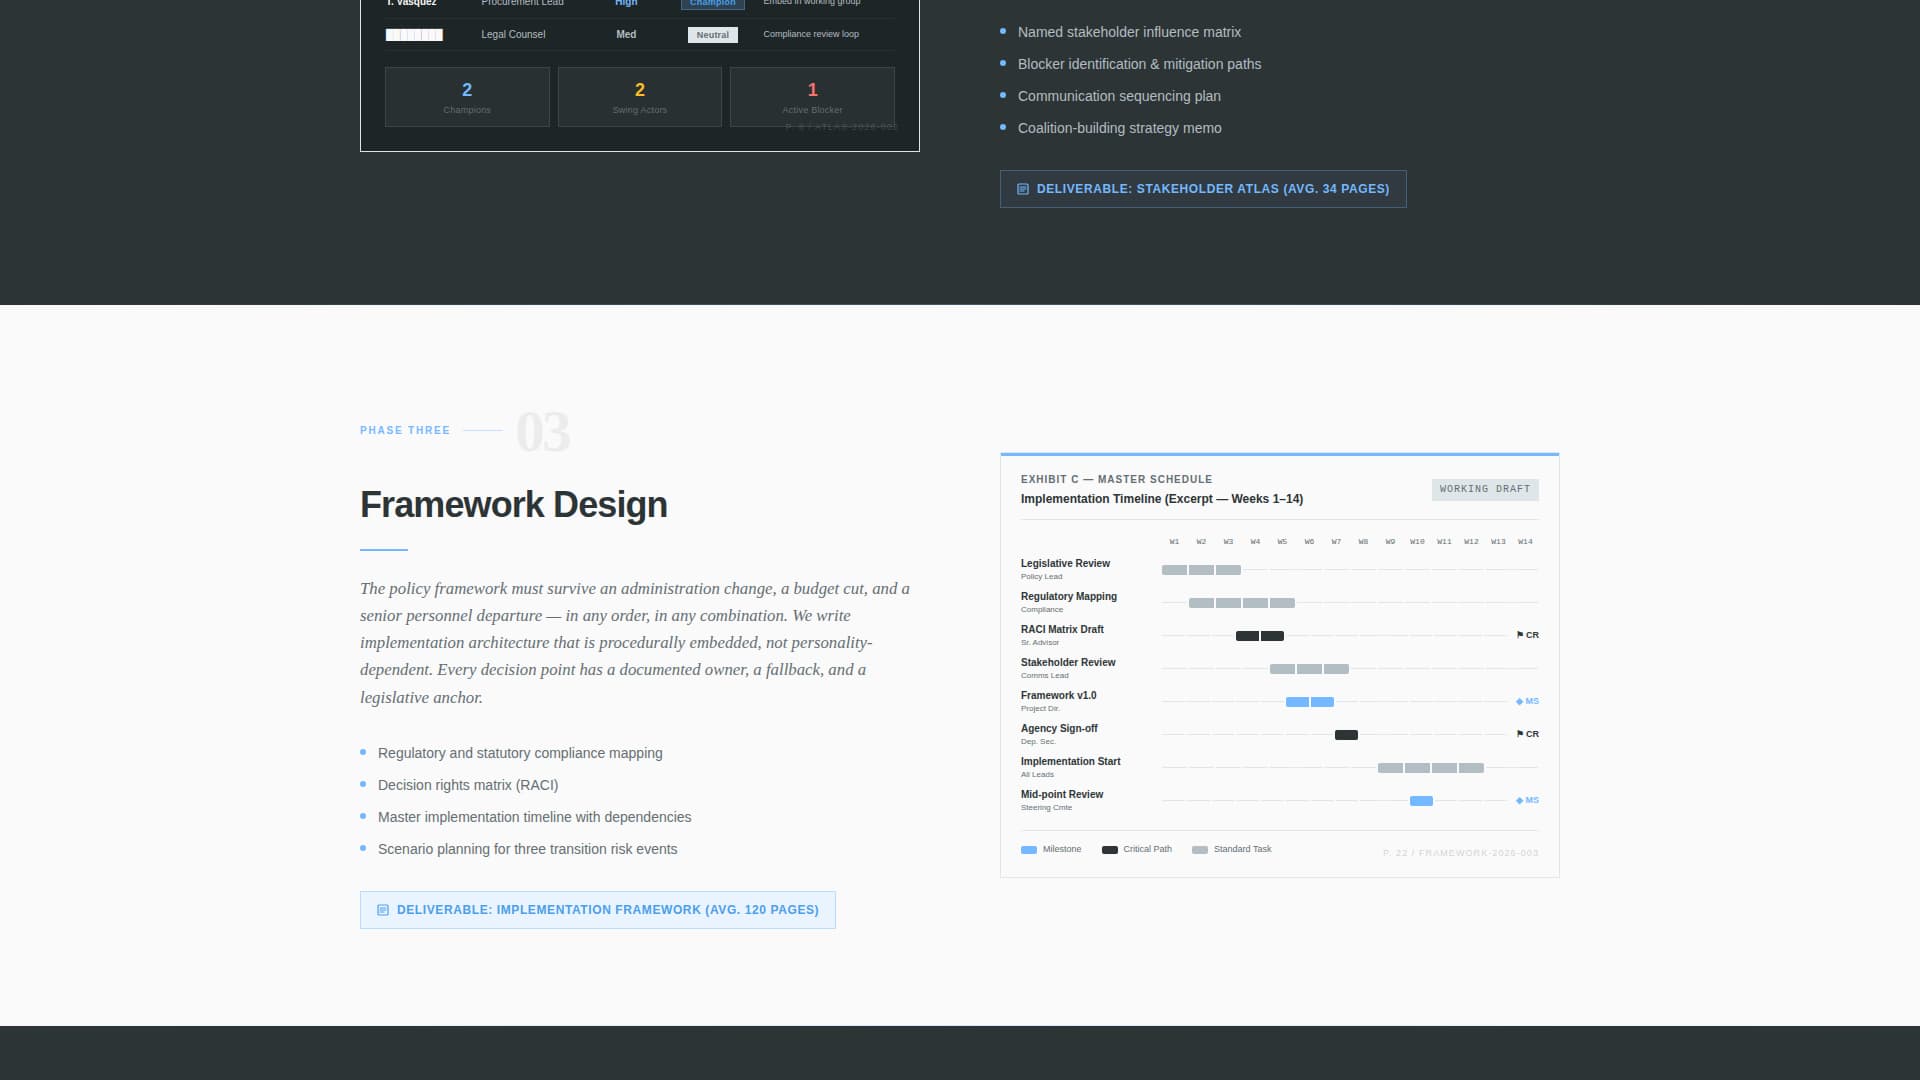Screen dimensions: 1920x1080
Task: Click the Med influence cell
Action: [x=626, y=34]
